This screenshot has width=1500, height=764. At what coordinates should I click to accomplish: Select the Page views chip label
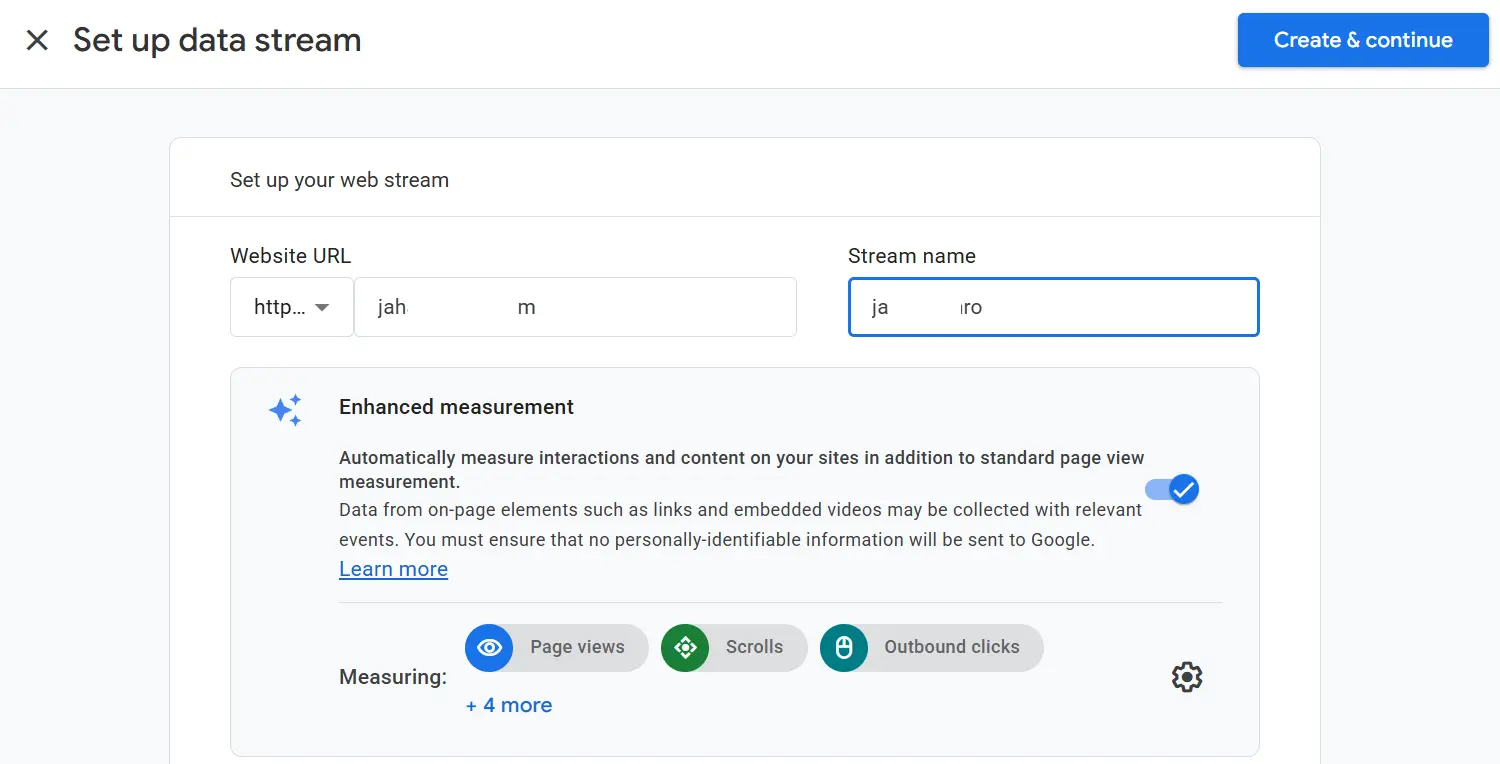pos(577,647)
